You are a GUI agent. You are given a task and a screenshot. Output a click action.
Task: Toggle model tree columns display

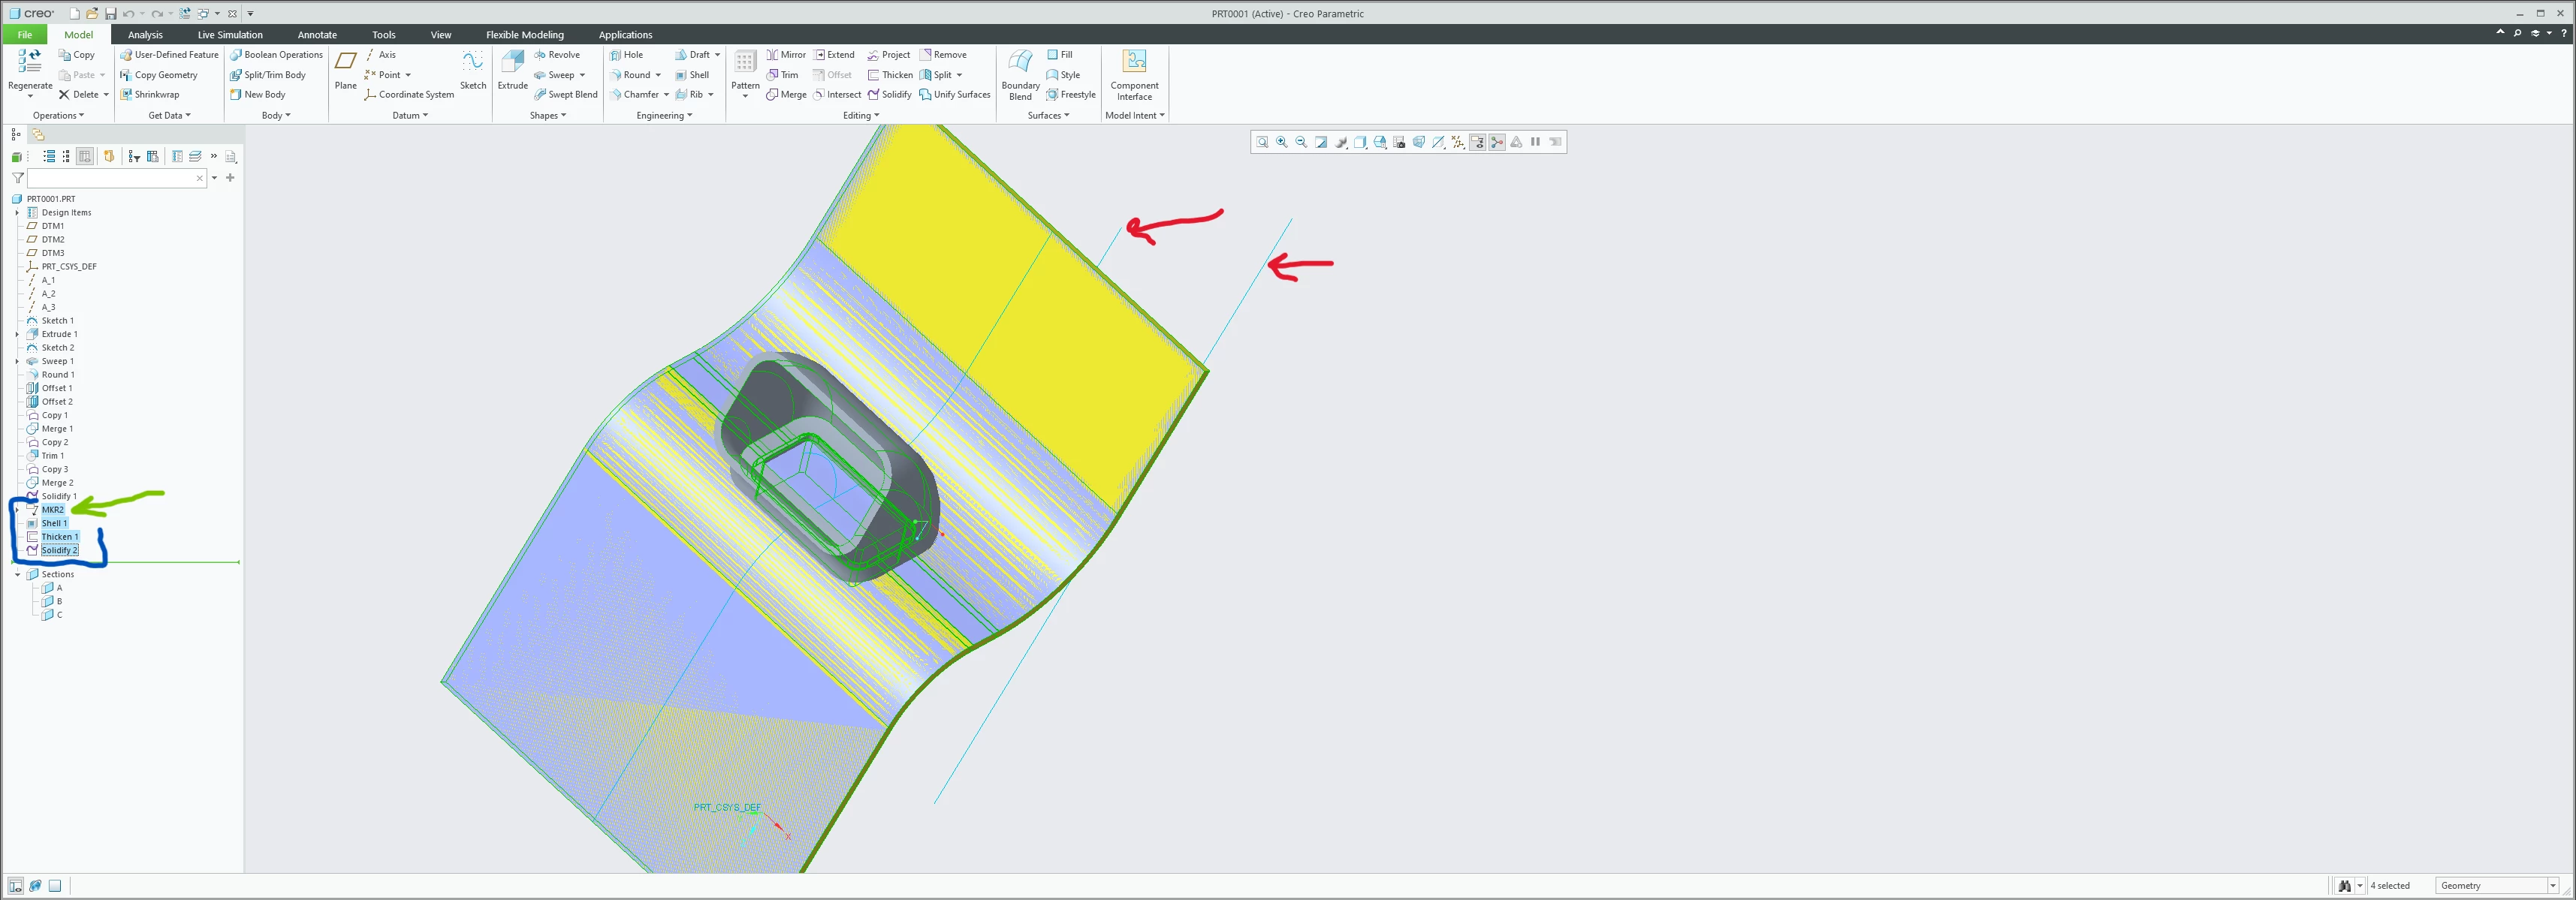[x=85, y=156]
